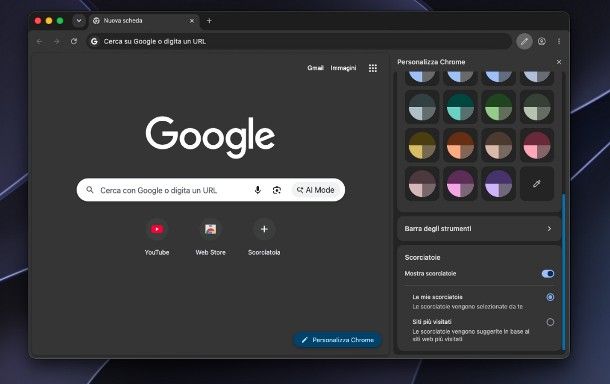Select the Nuova scheda tab
610x384 pixels.
[144, 21]
